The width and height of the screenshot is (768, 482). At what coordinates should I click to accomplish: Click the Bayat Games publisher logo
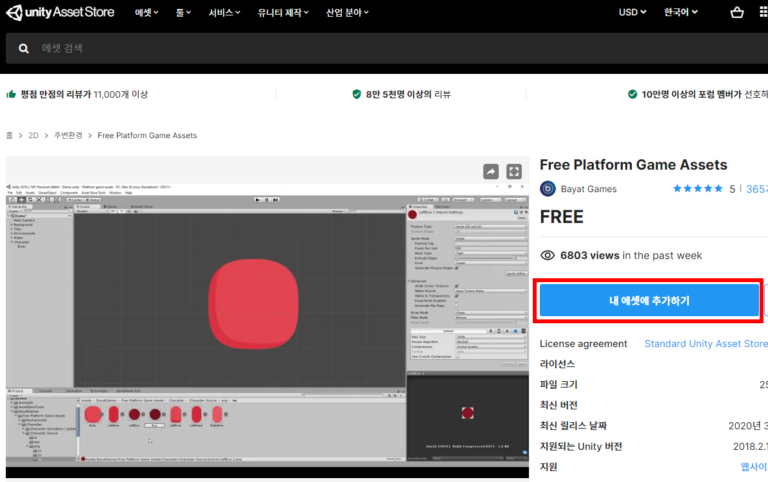point(548,189)
